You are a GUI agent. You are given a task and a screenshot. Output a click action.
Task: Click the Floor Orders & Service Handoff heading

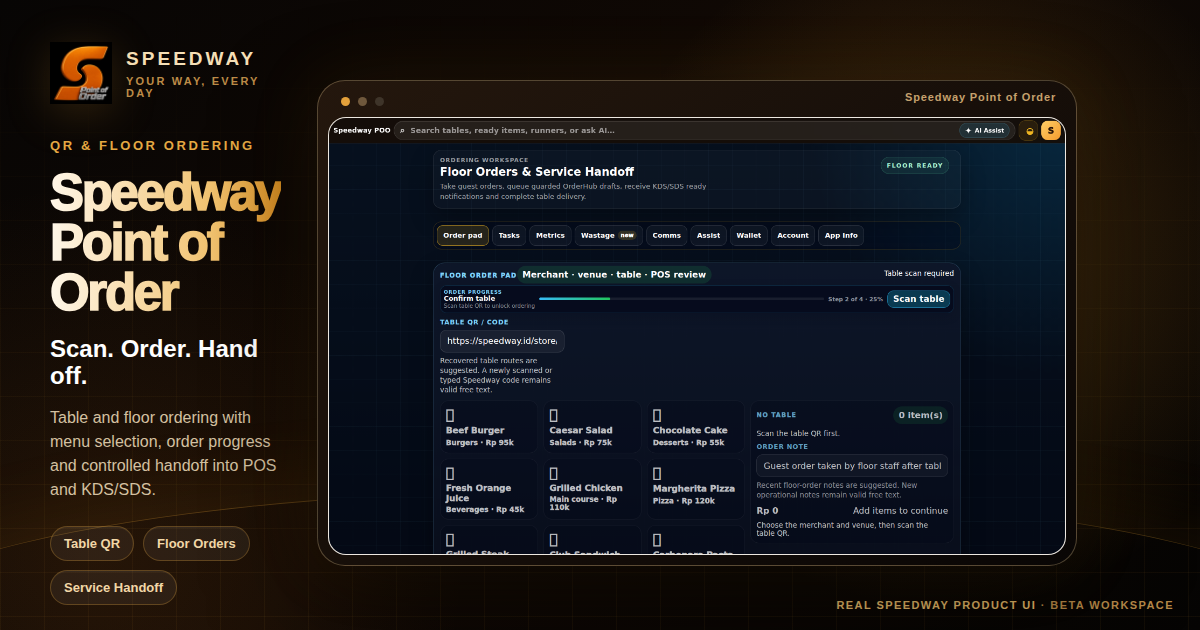tap(537, 172)
